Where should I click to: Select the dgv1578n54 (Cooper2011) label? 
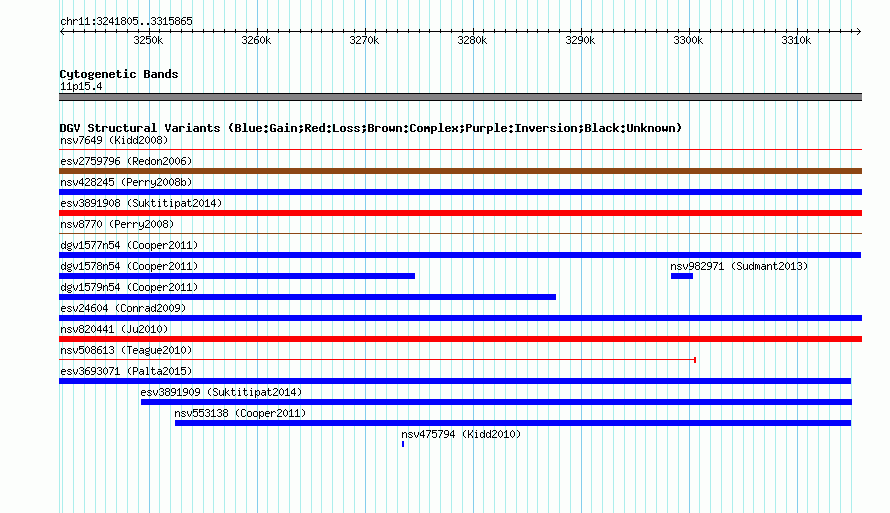click(129, 266)
